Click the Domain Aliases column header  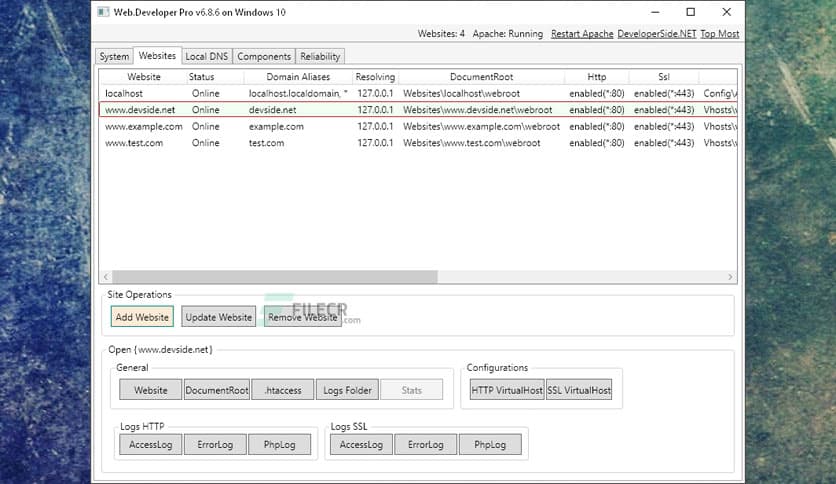point(298,77)
